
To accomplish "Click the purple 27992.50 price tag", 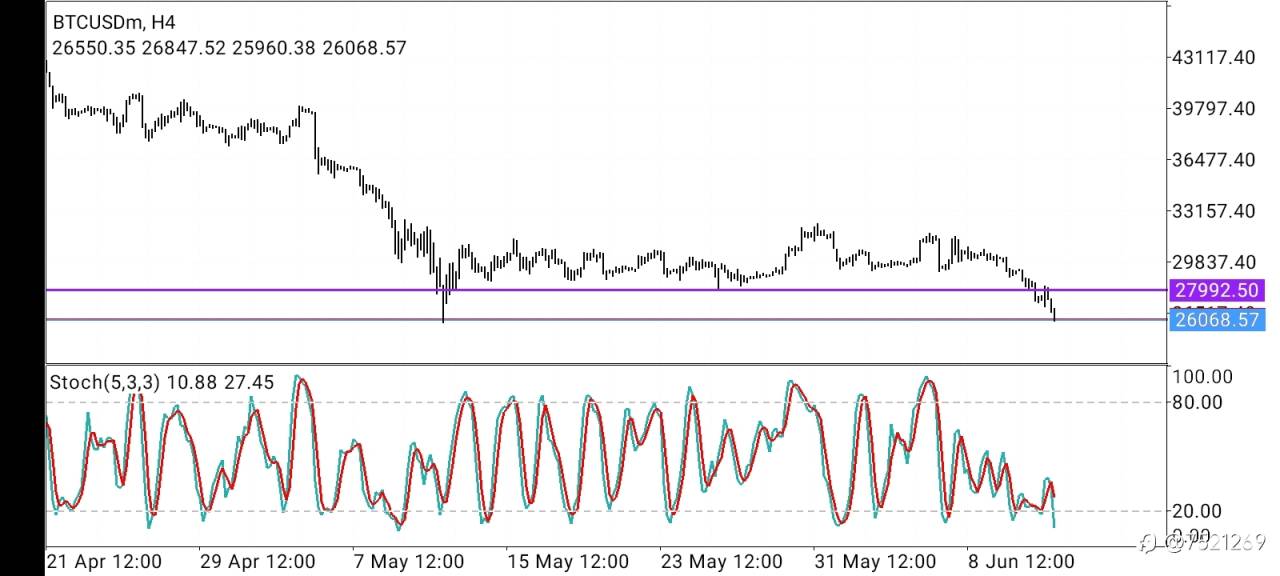I will pyautogui.click(x=1216, y=290).
